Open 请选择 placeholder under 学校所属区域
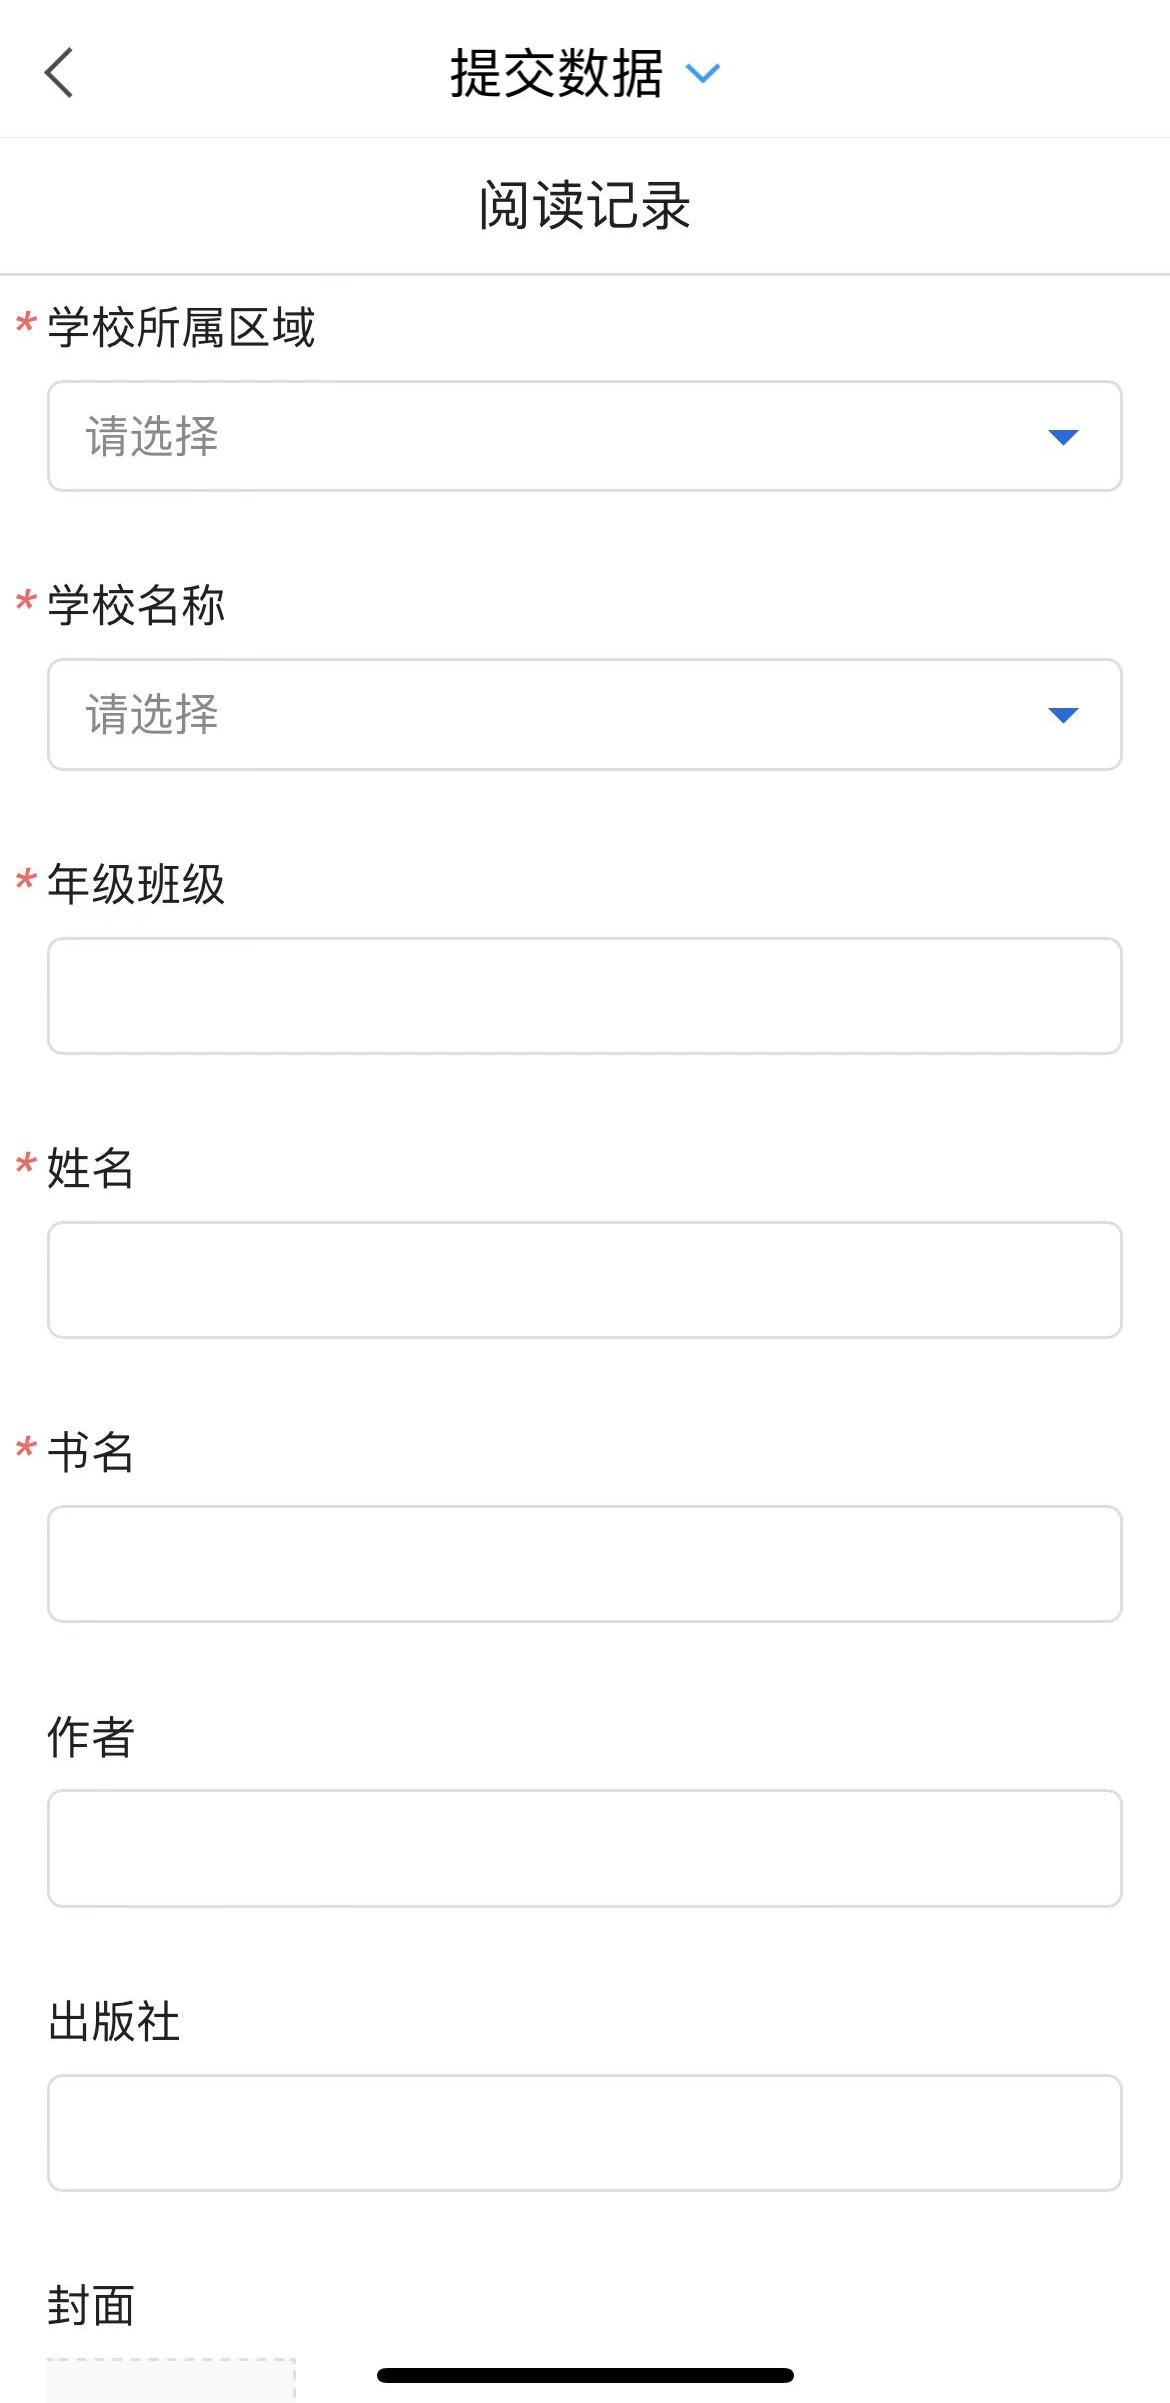 coord(152,437)
